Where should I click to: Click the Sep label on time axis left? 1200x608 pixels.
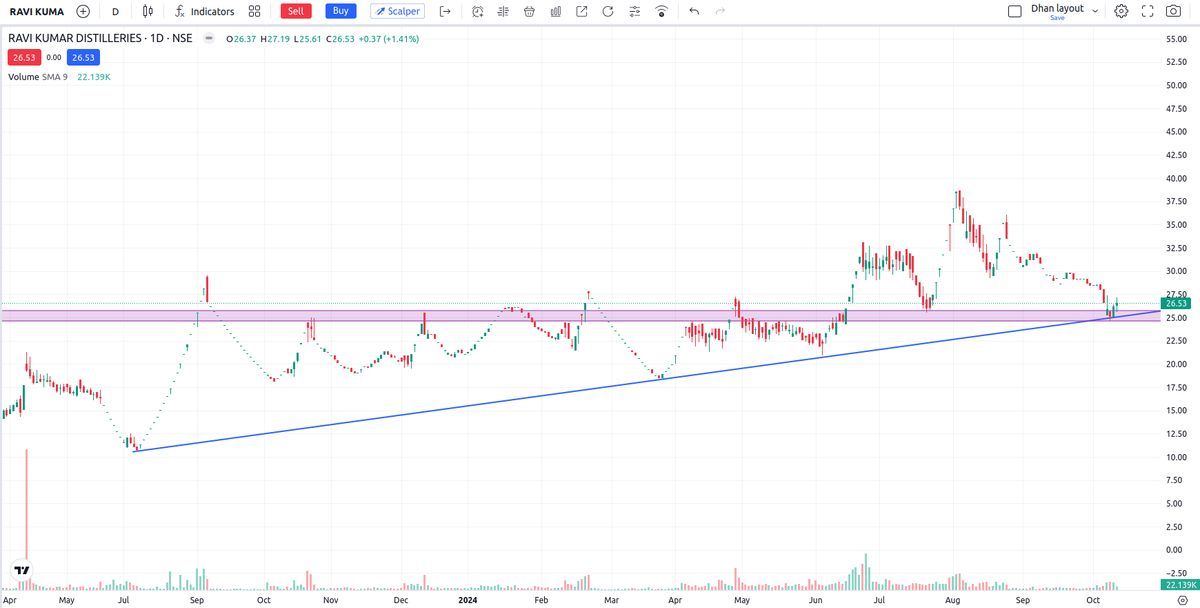(197, 601)
